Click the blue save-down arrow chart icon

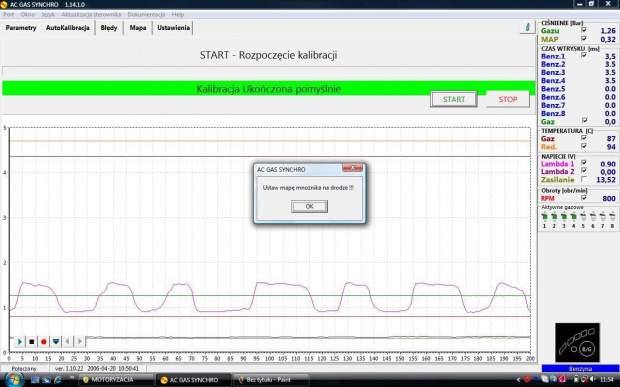coord(56,342)
